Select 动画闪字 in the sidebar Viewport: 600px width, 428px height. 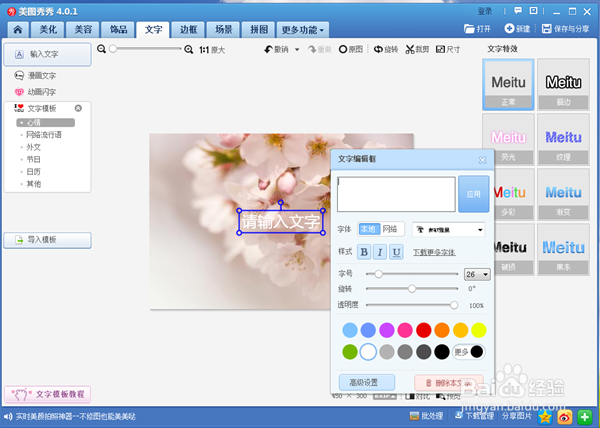point(35,92)
